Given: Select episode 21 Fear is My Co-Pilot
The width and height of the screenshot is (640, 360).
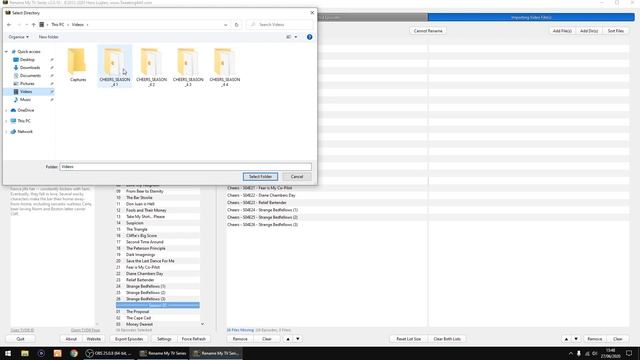Looking at the screenshot, I should click(x=158, y=267).
